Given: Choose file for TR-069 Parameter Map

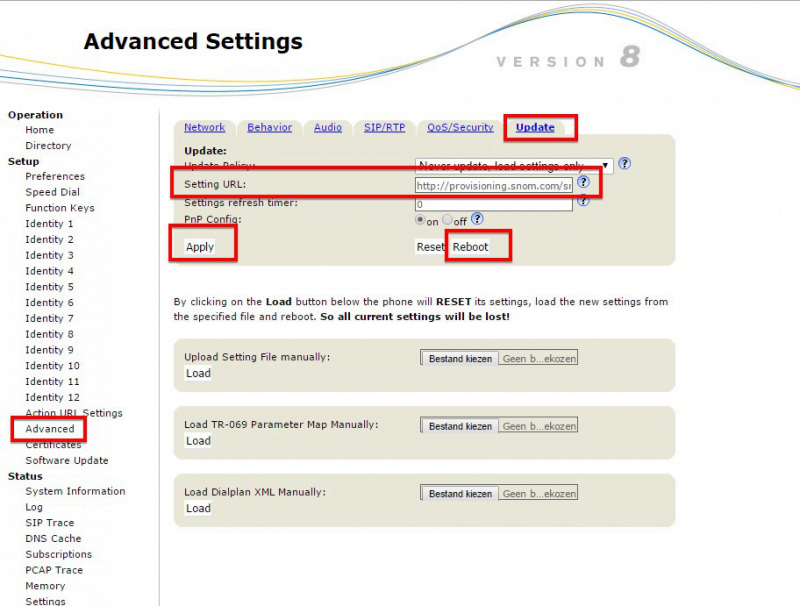Looking at the screenshot, I should point(460,426).
